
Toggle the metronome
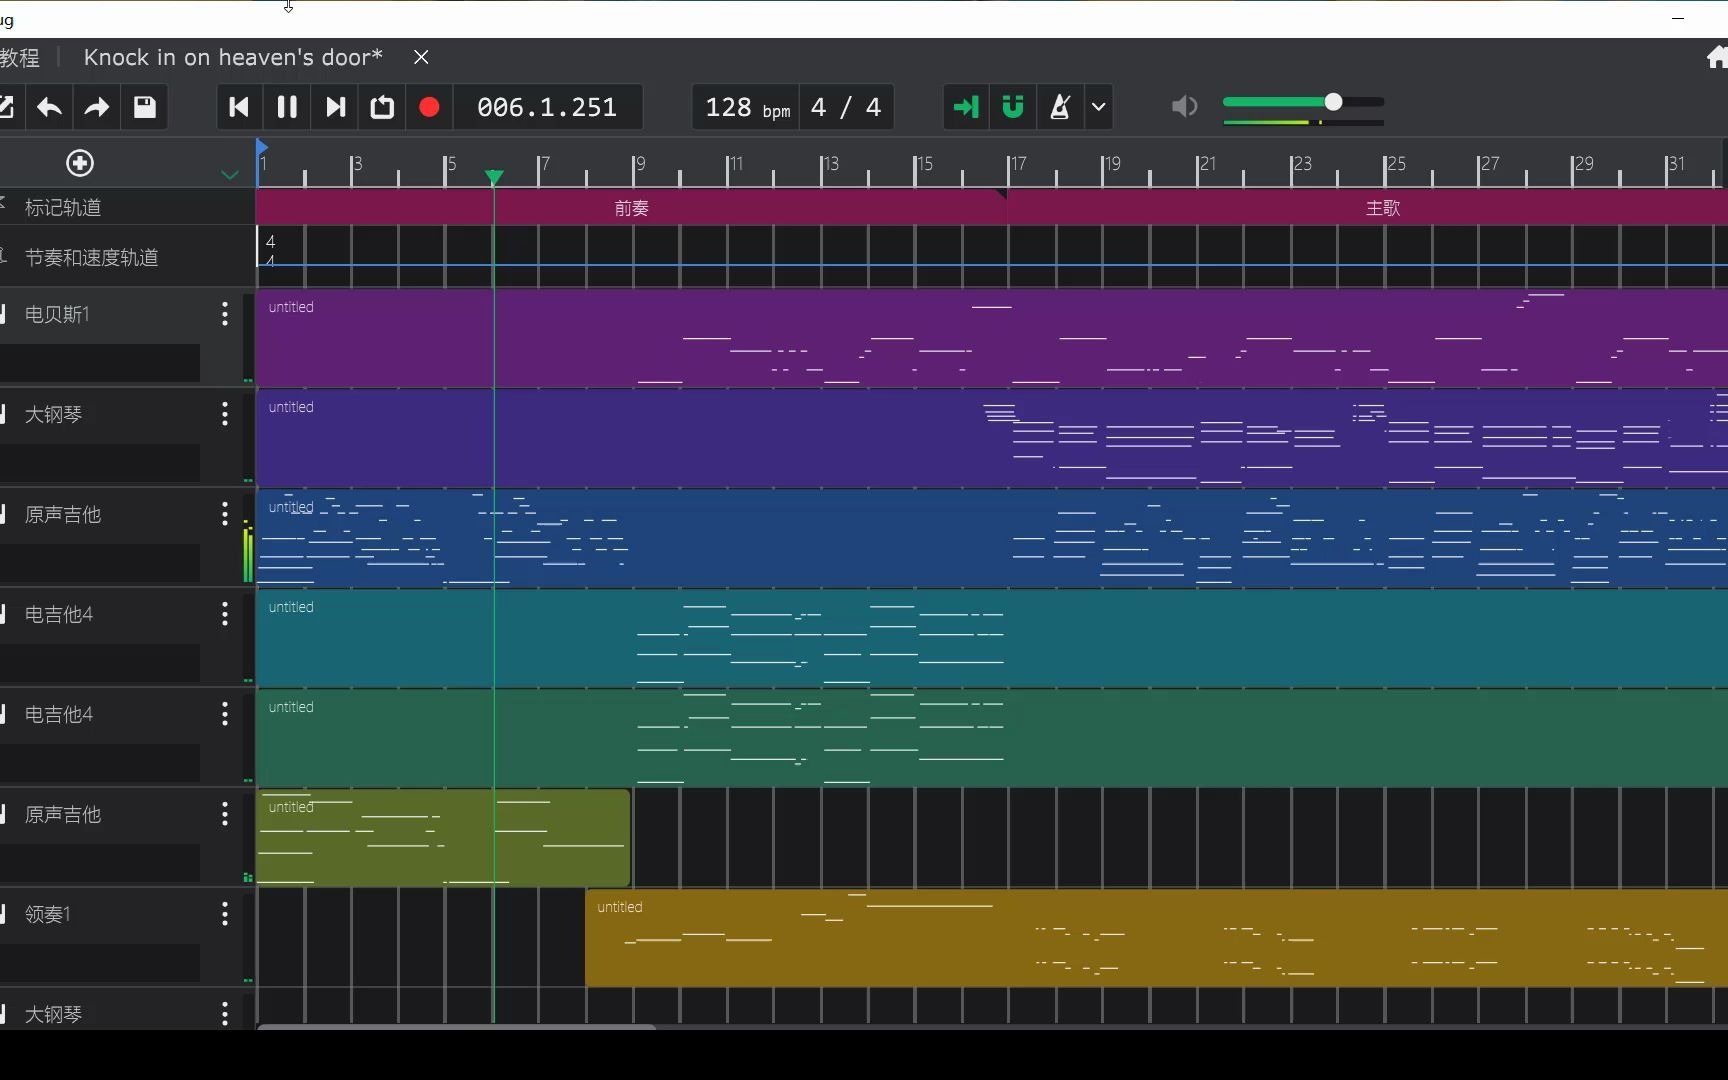point(1060,107)
